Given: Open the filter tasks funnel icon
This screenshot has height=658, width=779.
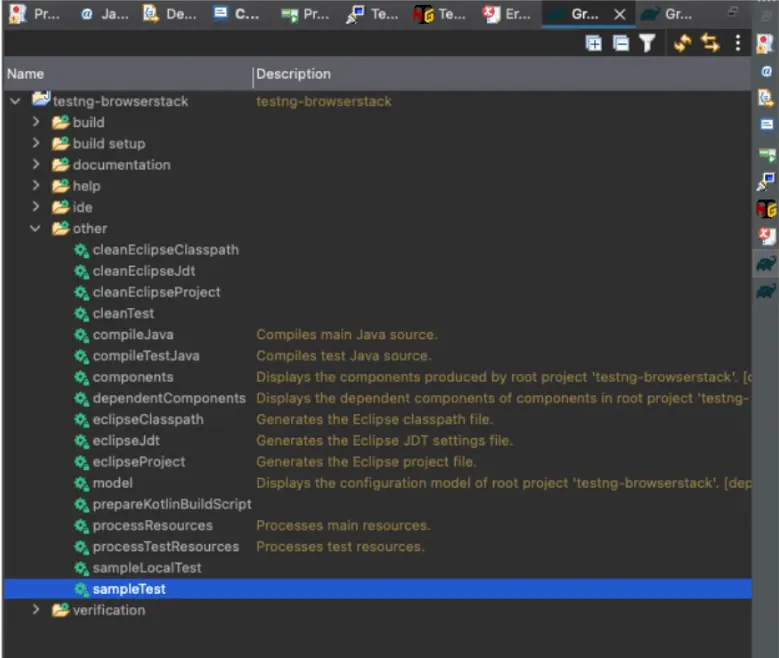Looking at the screenshot, I should pyautogui.click(x=647, y=43).
